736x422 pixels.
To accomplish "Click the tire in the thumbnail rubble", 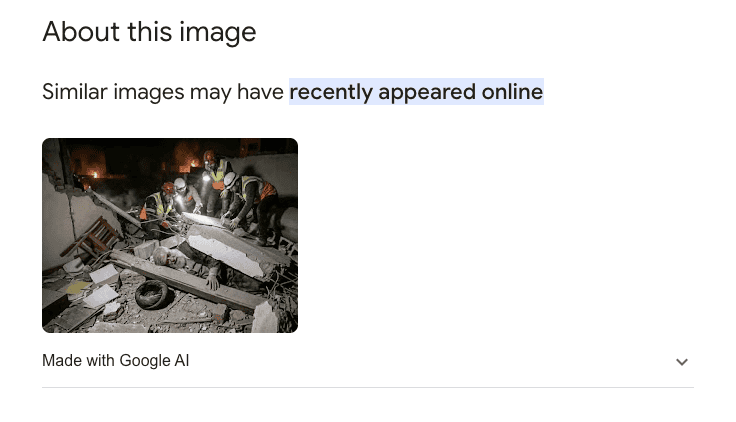I will coord(151,294).
